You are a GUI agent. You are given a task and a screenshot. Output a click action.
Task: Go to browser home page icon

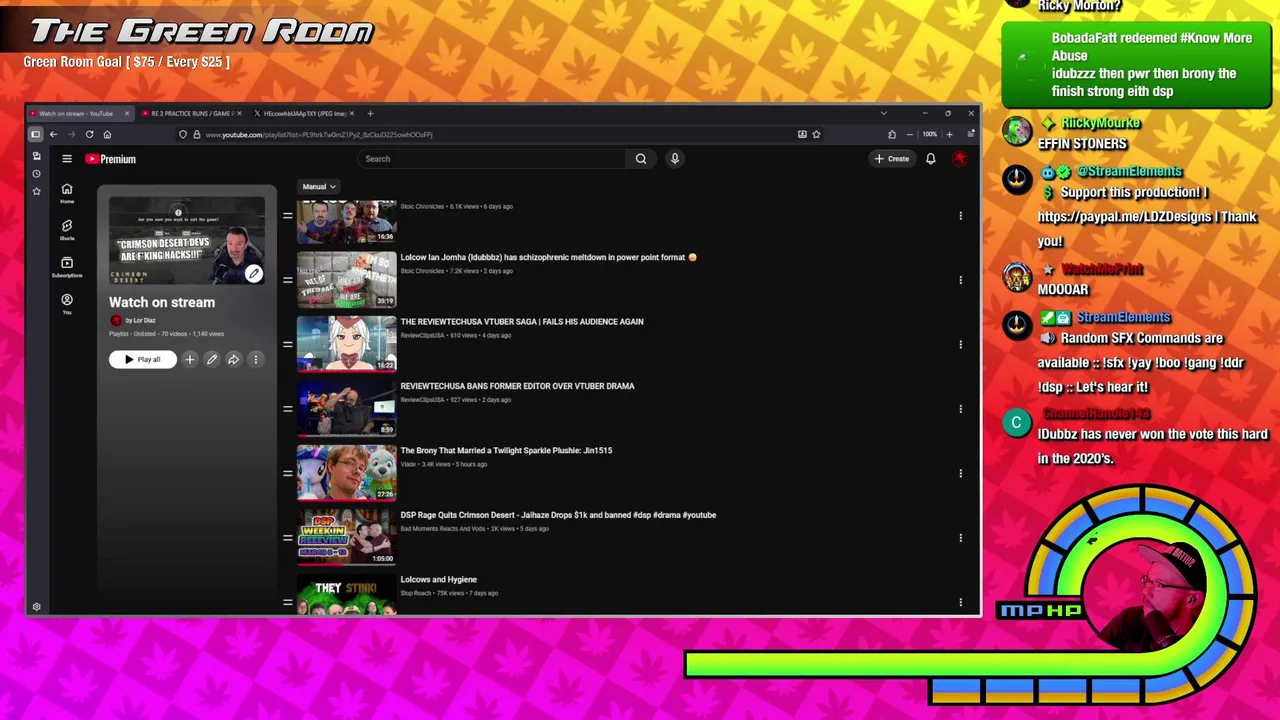click(x=107, y=134)
